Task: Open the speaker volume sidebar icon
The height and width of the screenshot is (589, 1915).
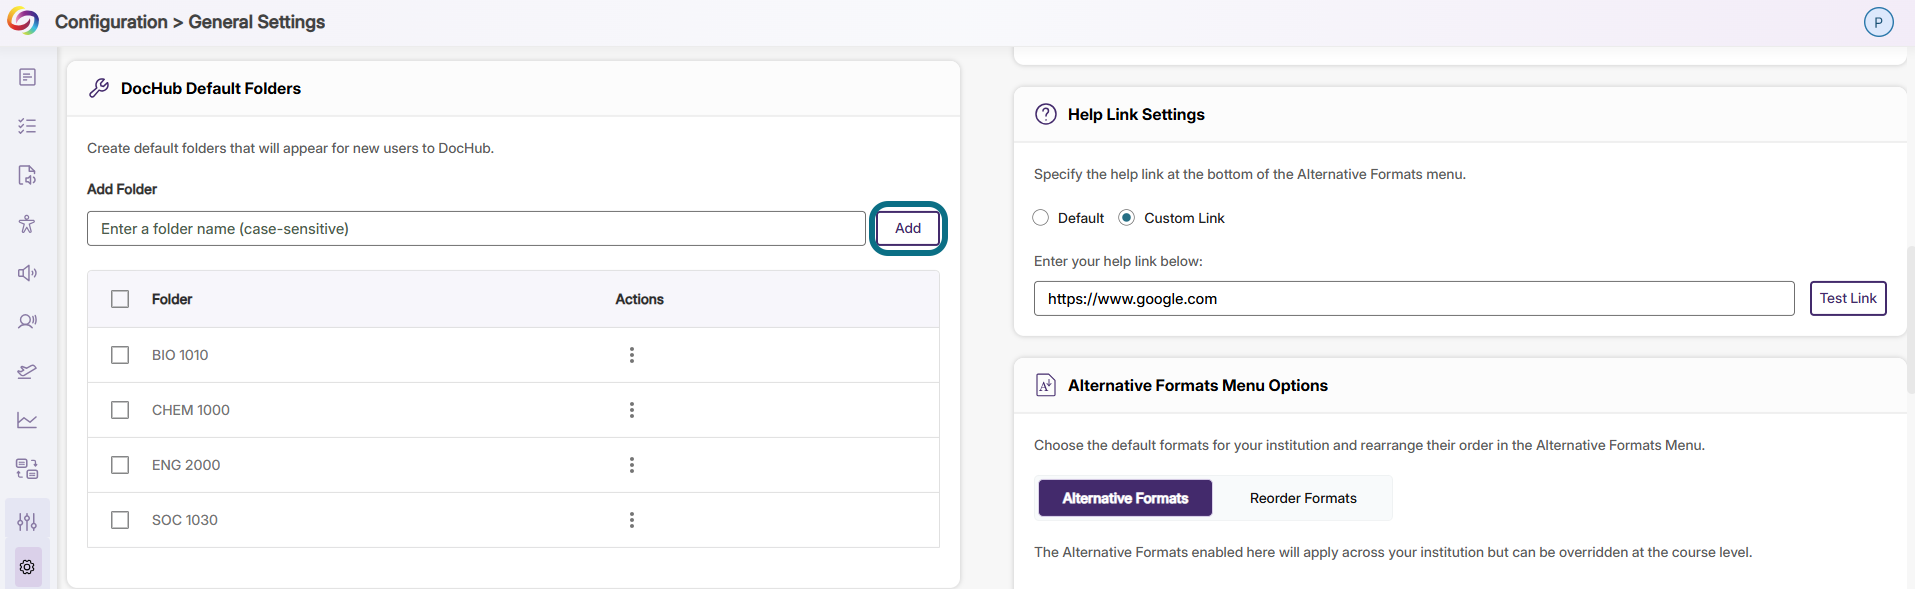Action: click(x=27, y=273)
